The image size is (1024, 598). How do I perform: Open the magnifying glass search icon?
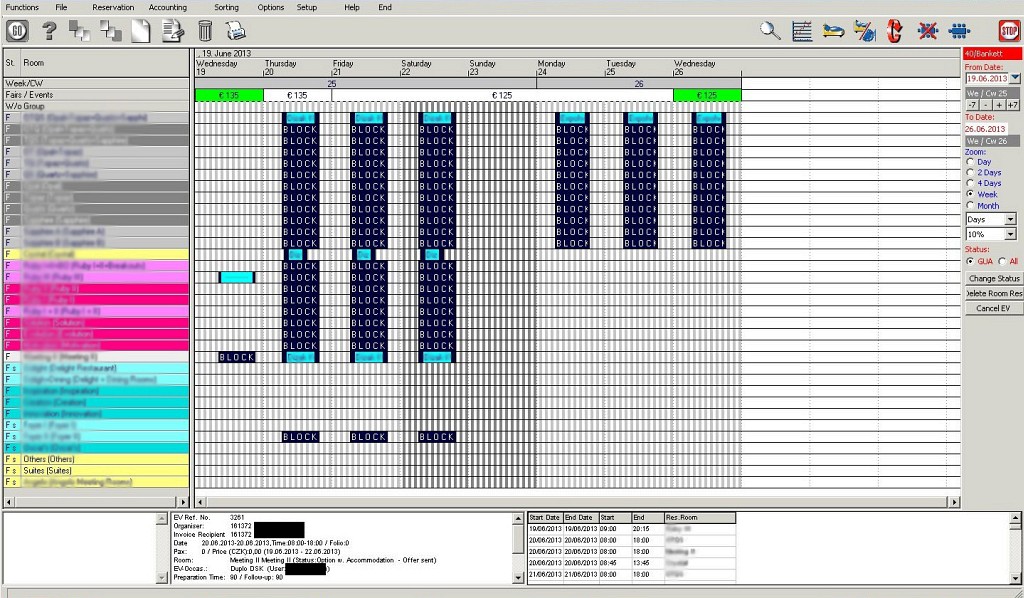(x=771, y=31)
